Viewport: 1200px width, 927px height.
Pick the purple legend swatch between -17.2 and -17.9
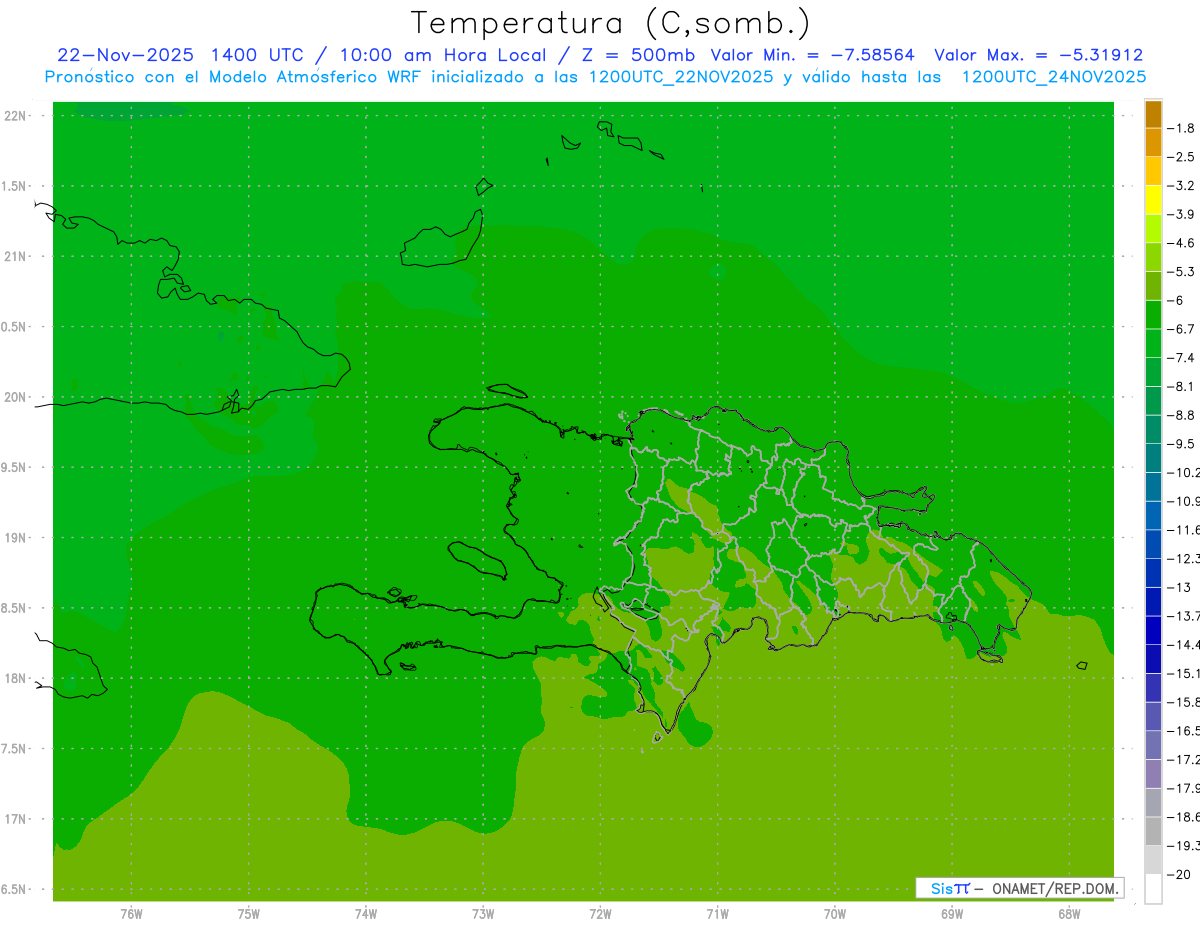point(1153,773)
